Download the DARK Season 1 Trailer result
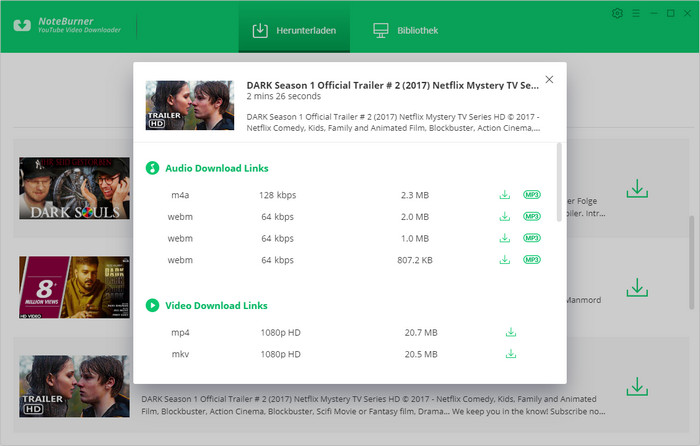This screenshot has width=700, height=446. (x=637, y=387)
